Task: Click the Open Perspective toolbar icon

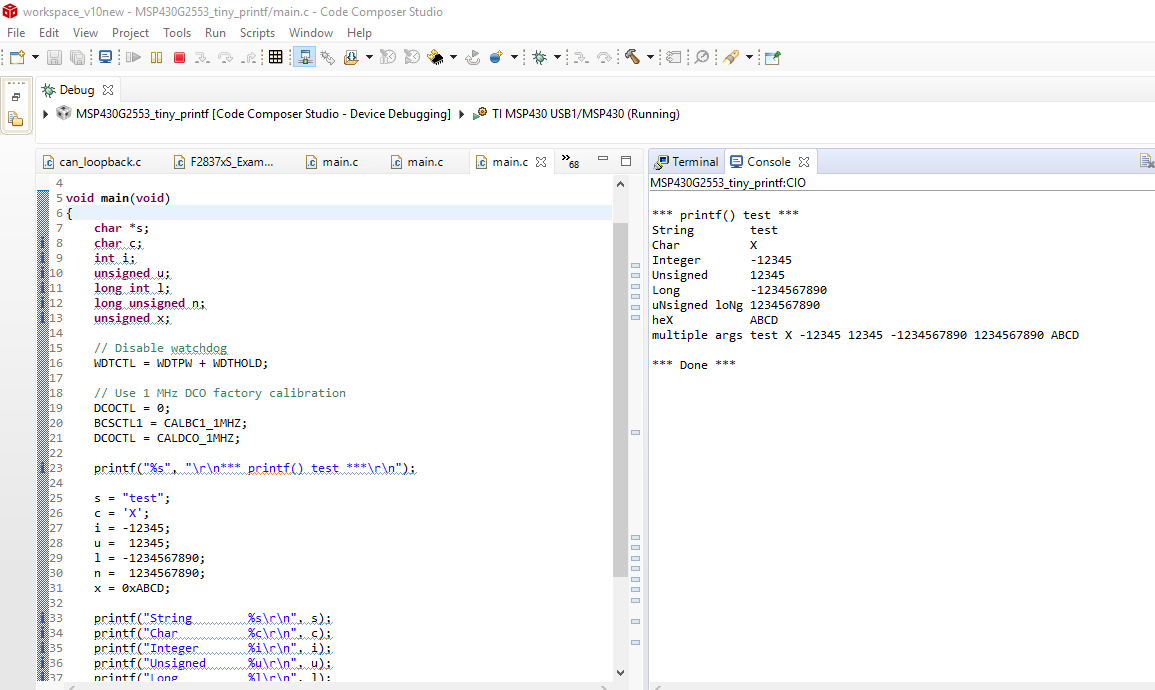Action: point(772,58)
